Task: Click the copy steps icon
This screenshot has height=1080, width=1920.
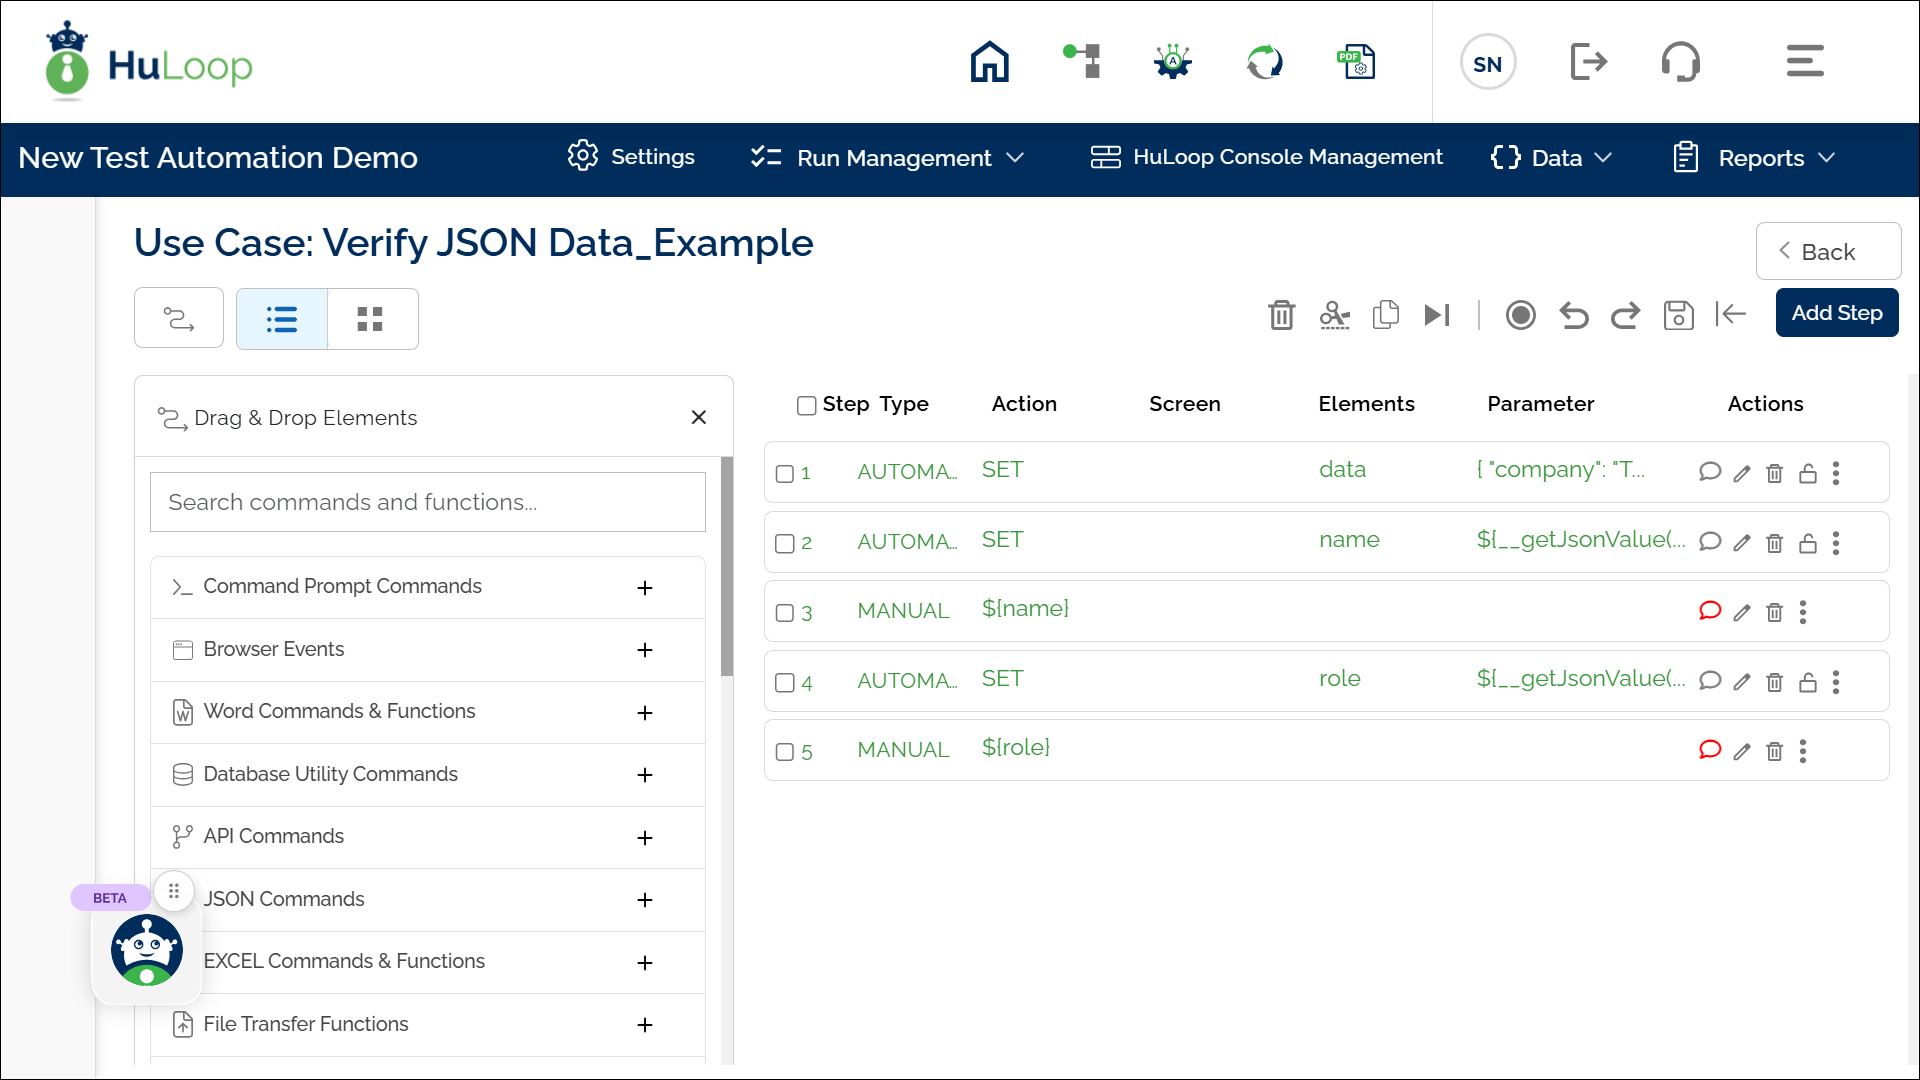Action: click(1385, 315)
